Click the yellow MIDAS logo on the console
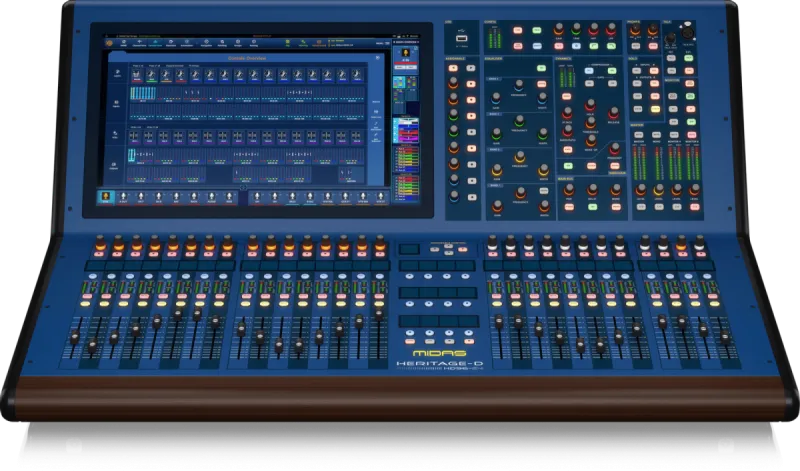The width and height of the screenshot is (800, 471). 439,353
